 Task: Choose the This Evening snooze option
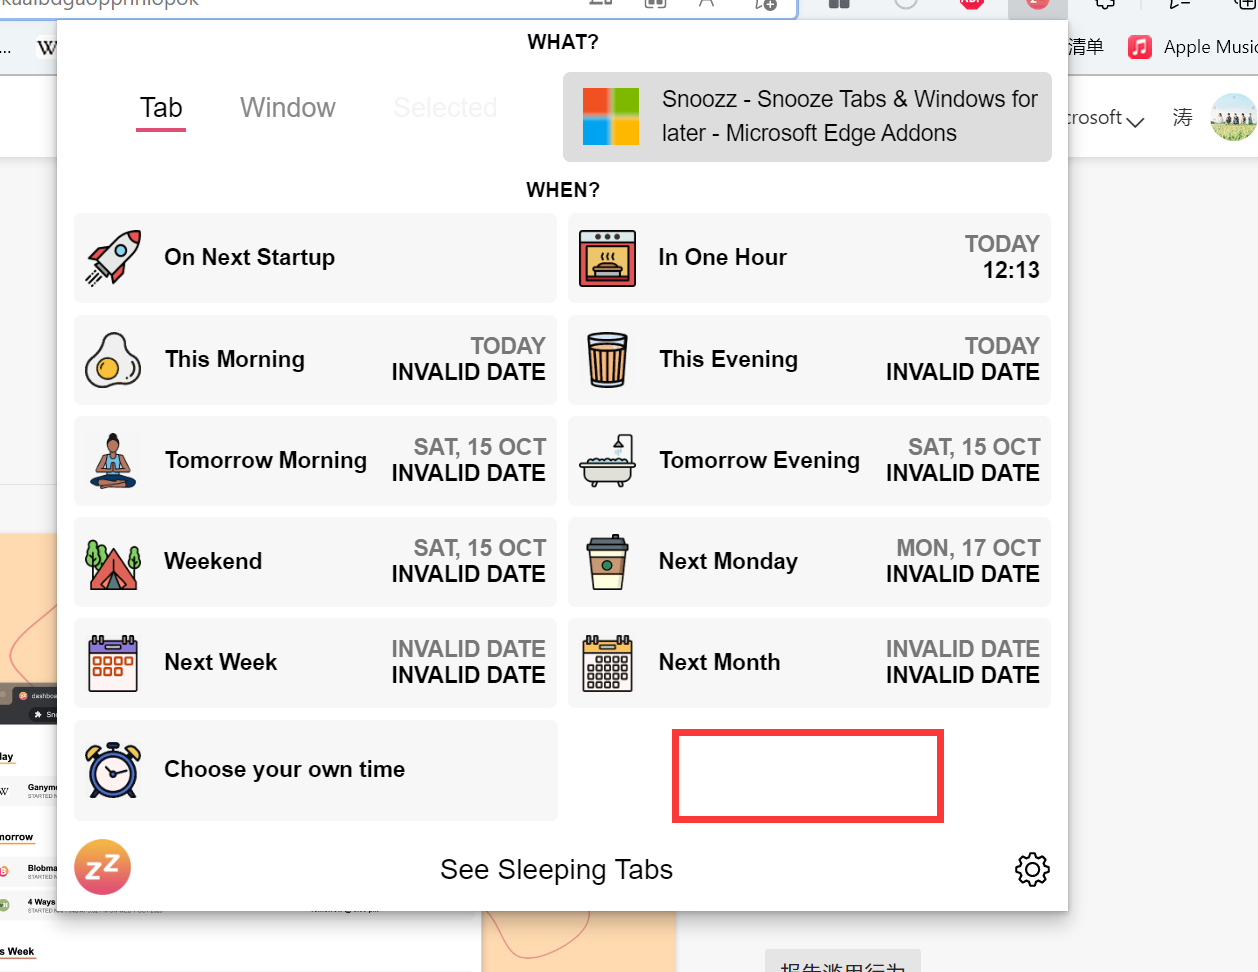click(x=809, y=360)
